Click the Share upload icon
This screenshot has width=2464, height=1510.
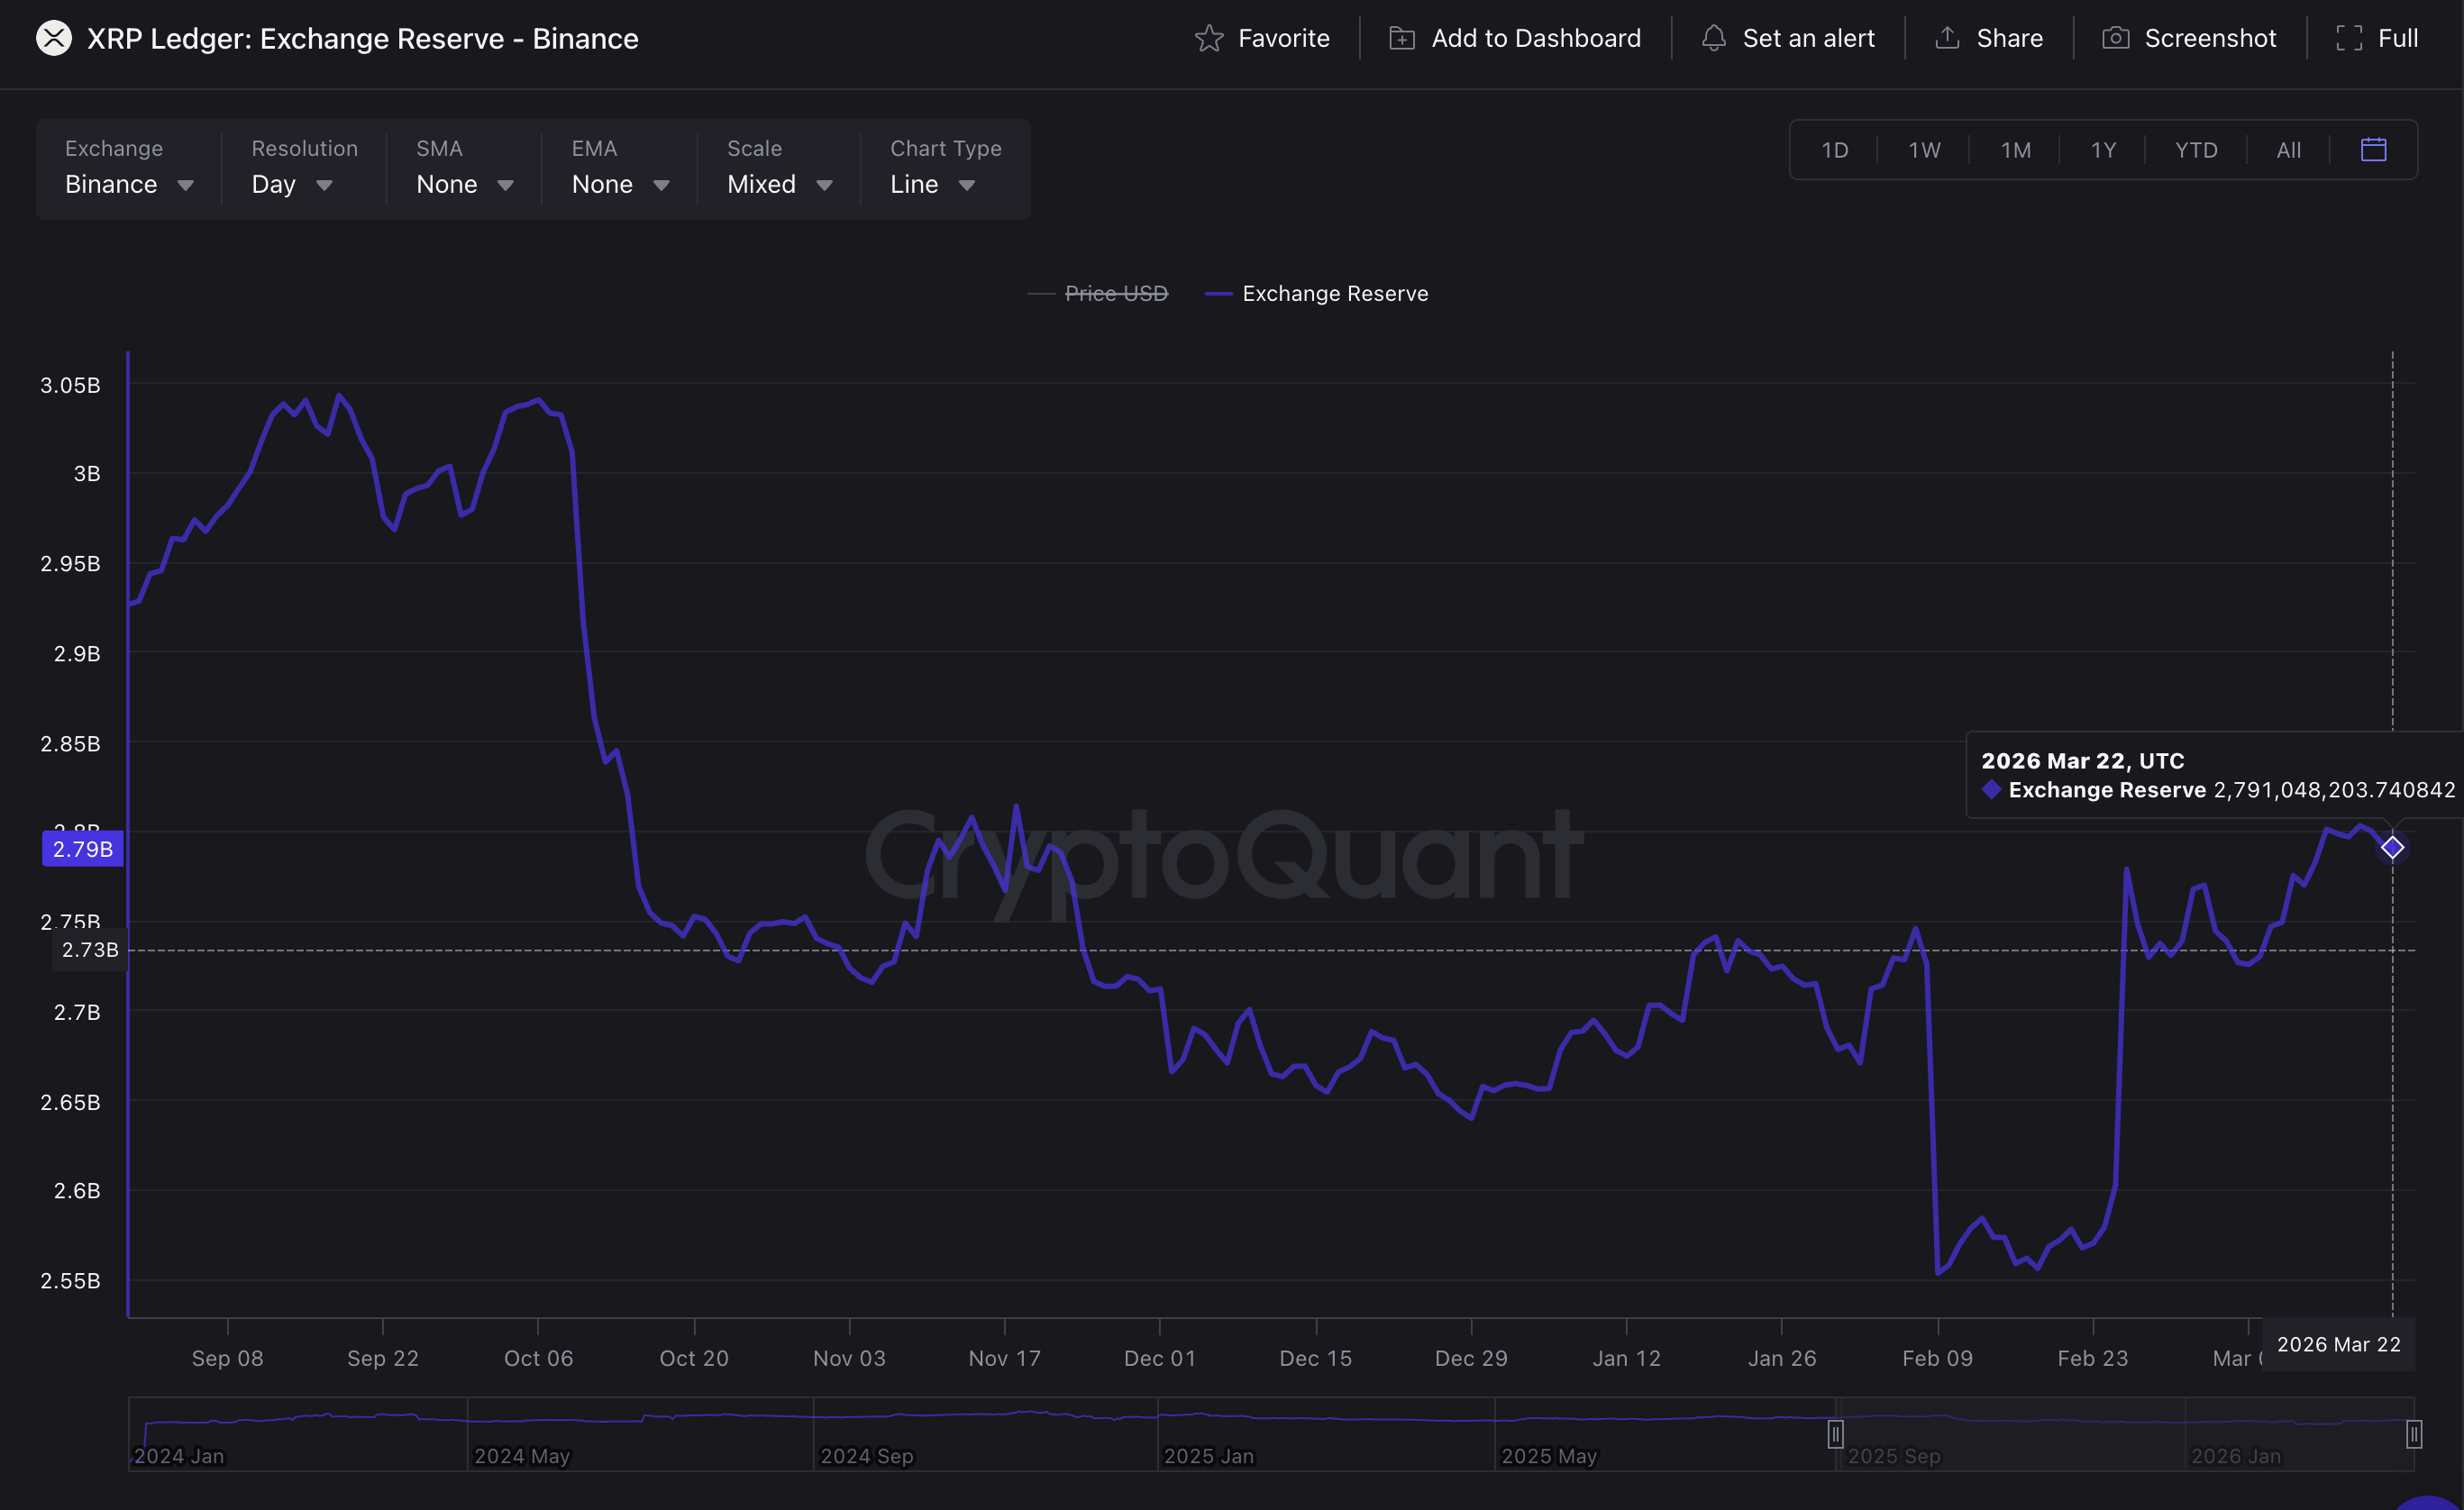click(x=1946, y=38)
